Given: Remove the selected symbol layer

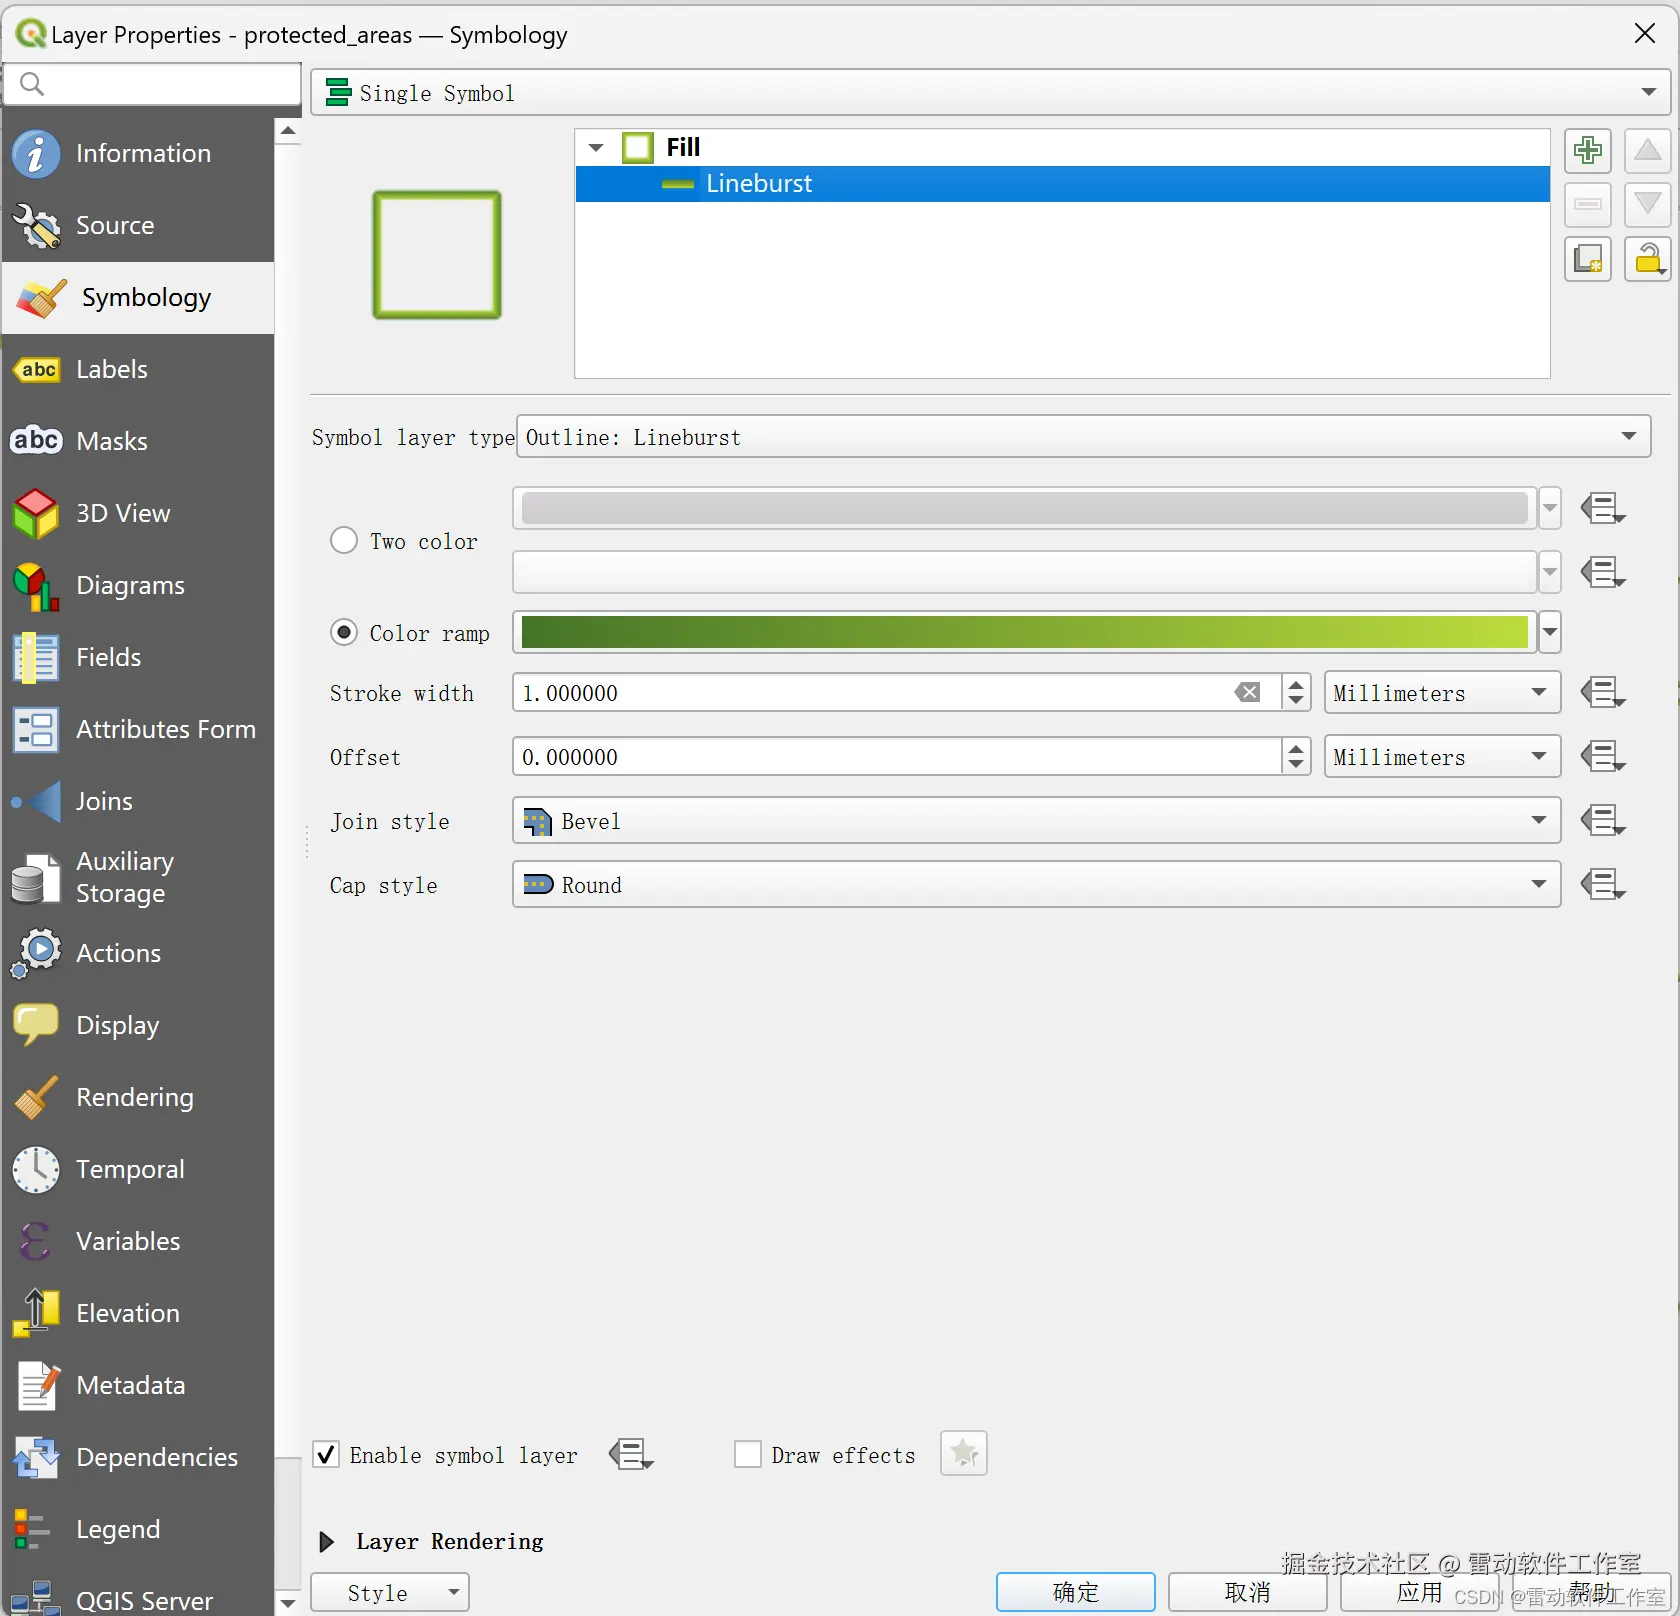Looking at the screenshot, I should point(1587,205).
